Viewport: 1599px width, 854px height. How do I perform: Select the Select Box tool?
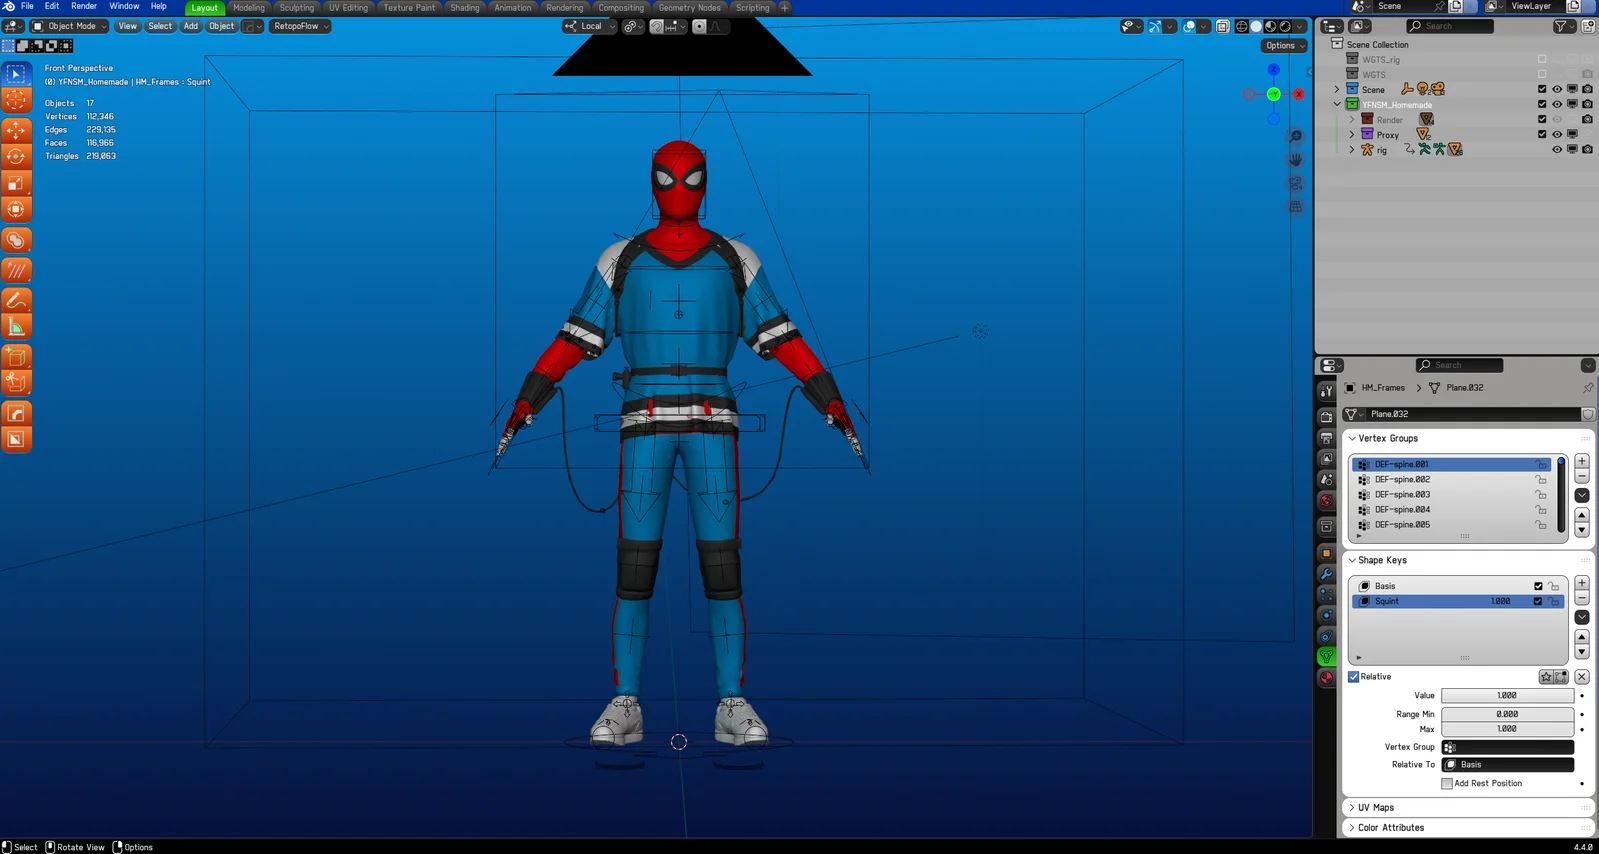16,74
